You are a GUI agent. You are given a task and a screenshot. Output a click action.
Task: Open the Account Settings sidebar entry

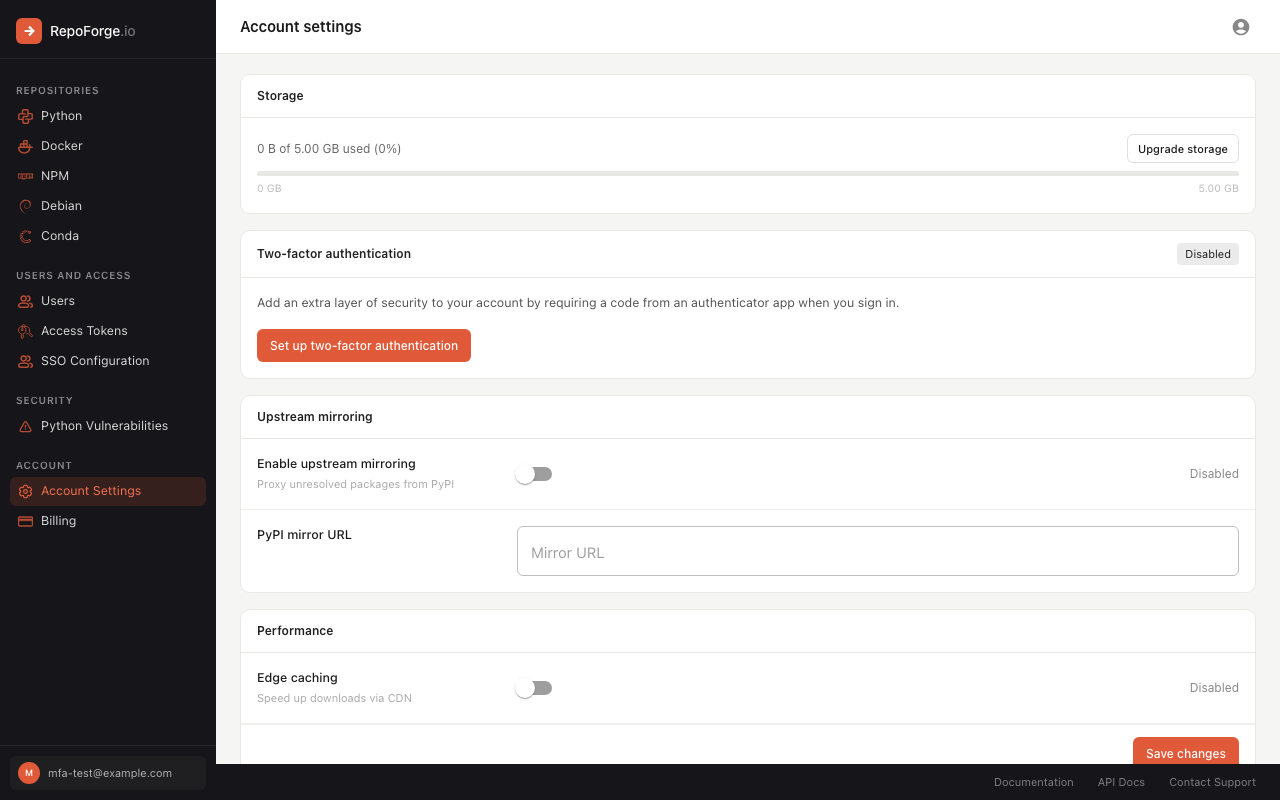[x=90, y=490]
